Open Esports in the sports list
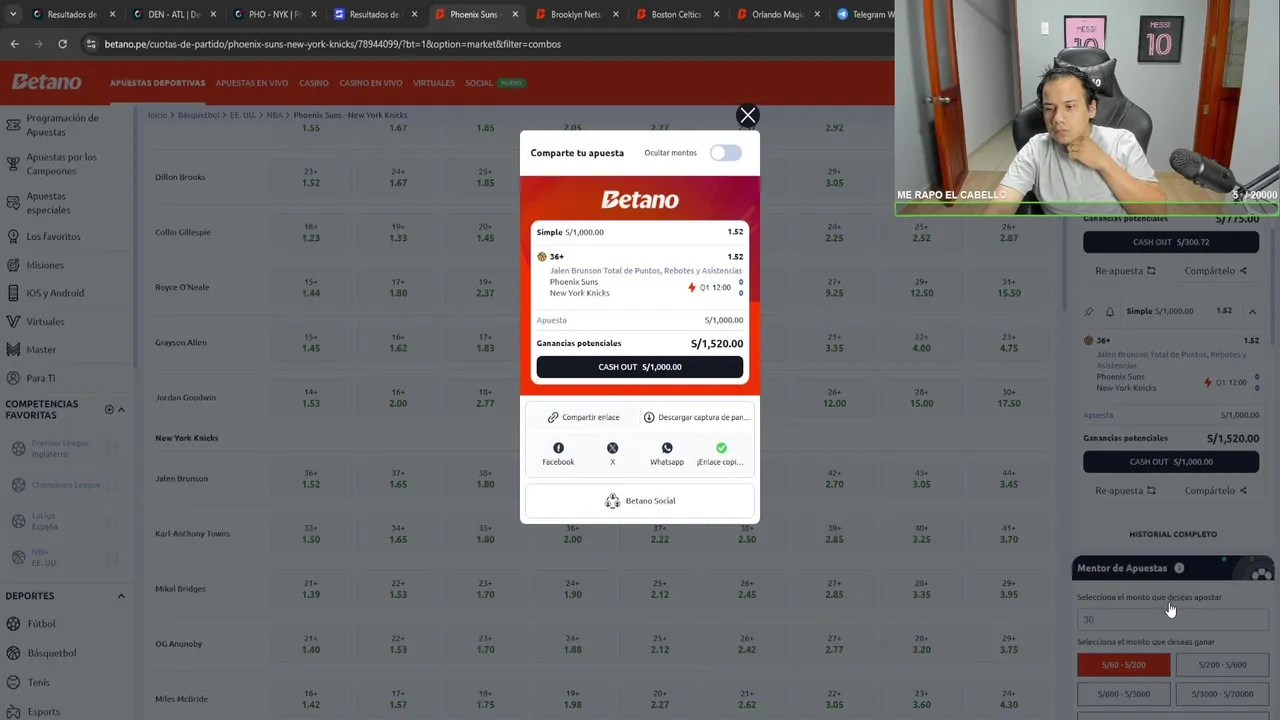This screenshot has width=1280, height=720. click(44, 711)
